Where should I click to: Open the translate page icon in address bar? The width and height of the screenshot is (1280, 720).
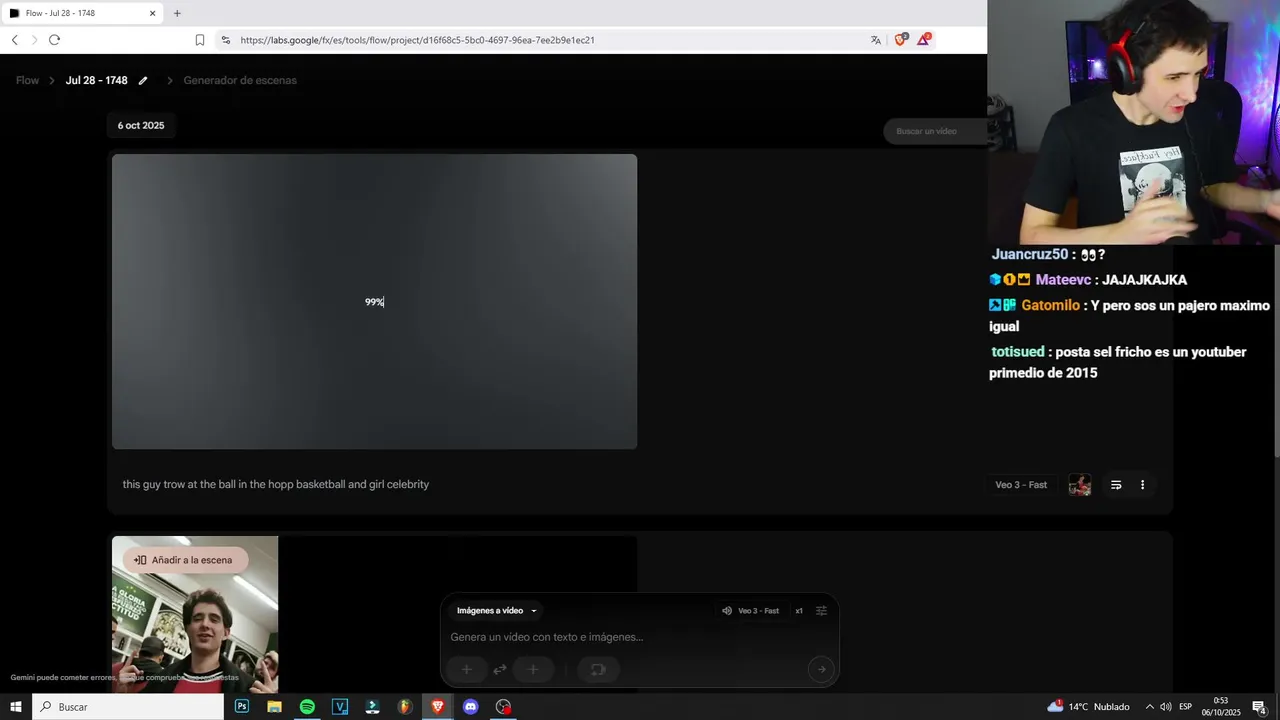(x=876, y=40)
